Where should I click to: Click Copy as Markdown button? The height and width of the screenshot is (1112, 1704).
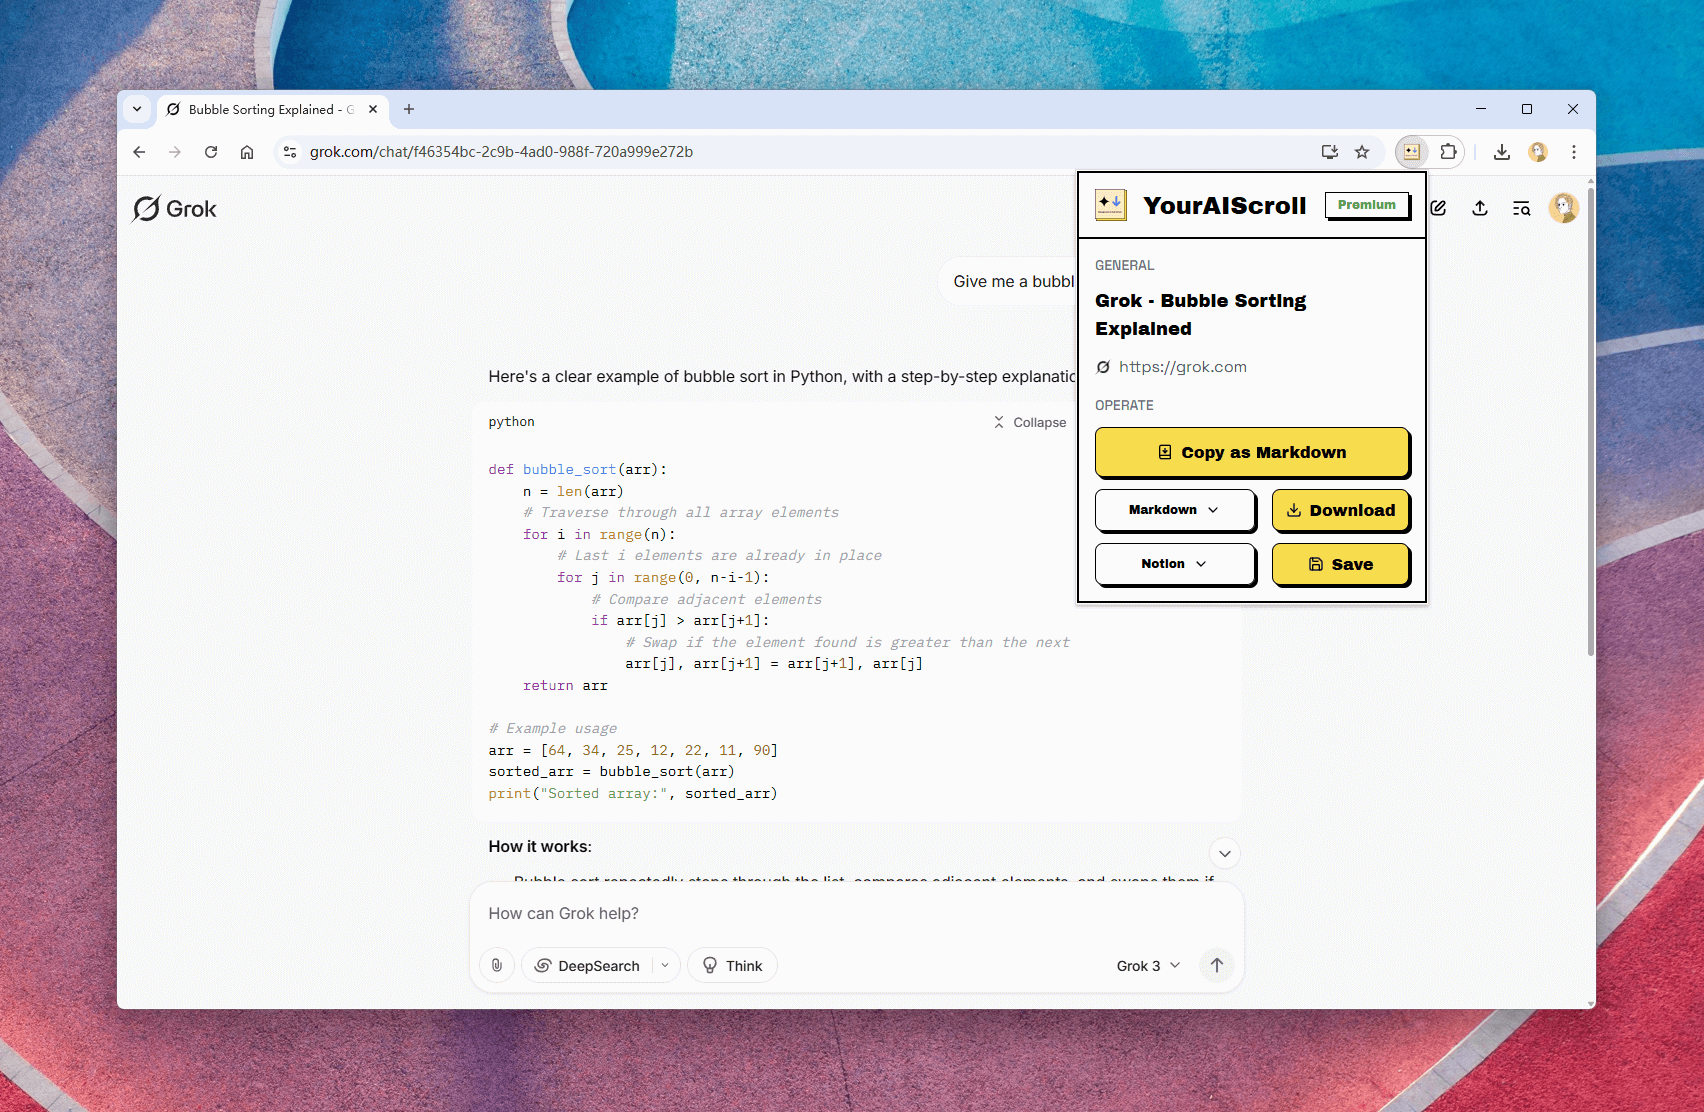1252,452
